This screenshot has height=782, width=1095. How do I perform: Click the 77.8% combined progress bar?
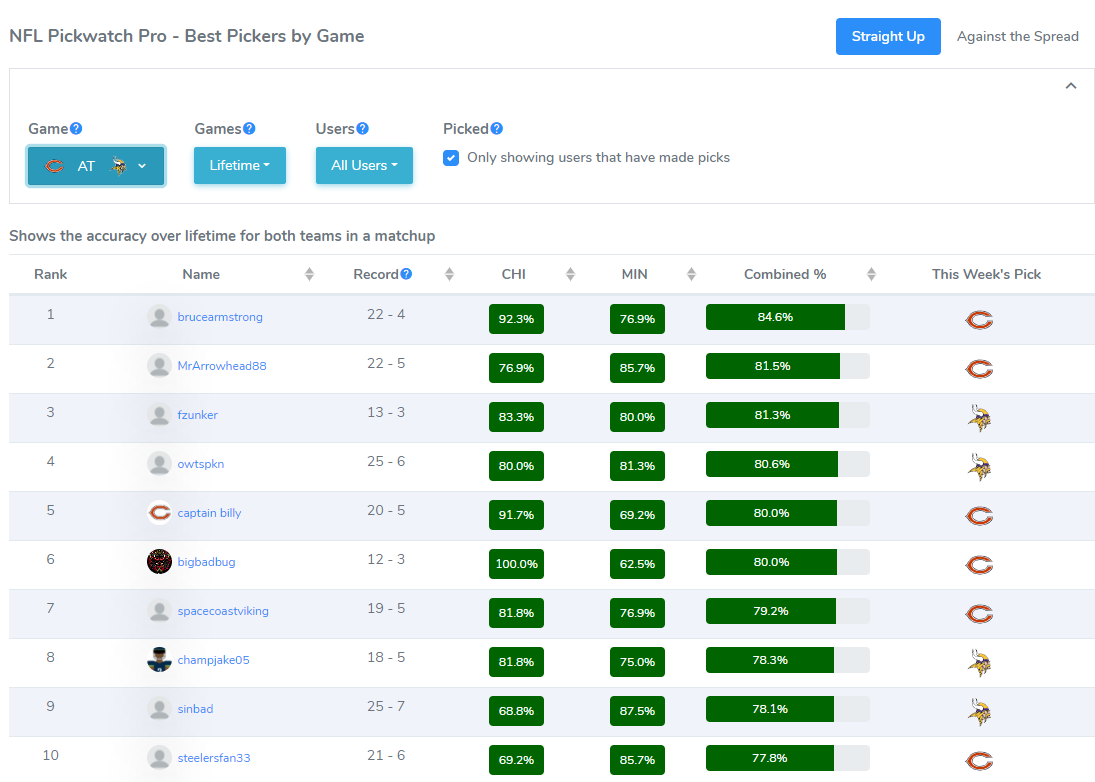[x=788, y=758]
